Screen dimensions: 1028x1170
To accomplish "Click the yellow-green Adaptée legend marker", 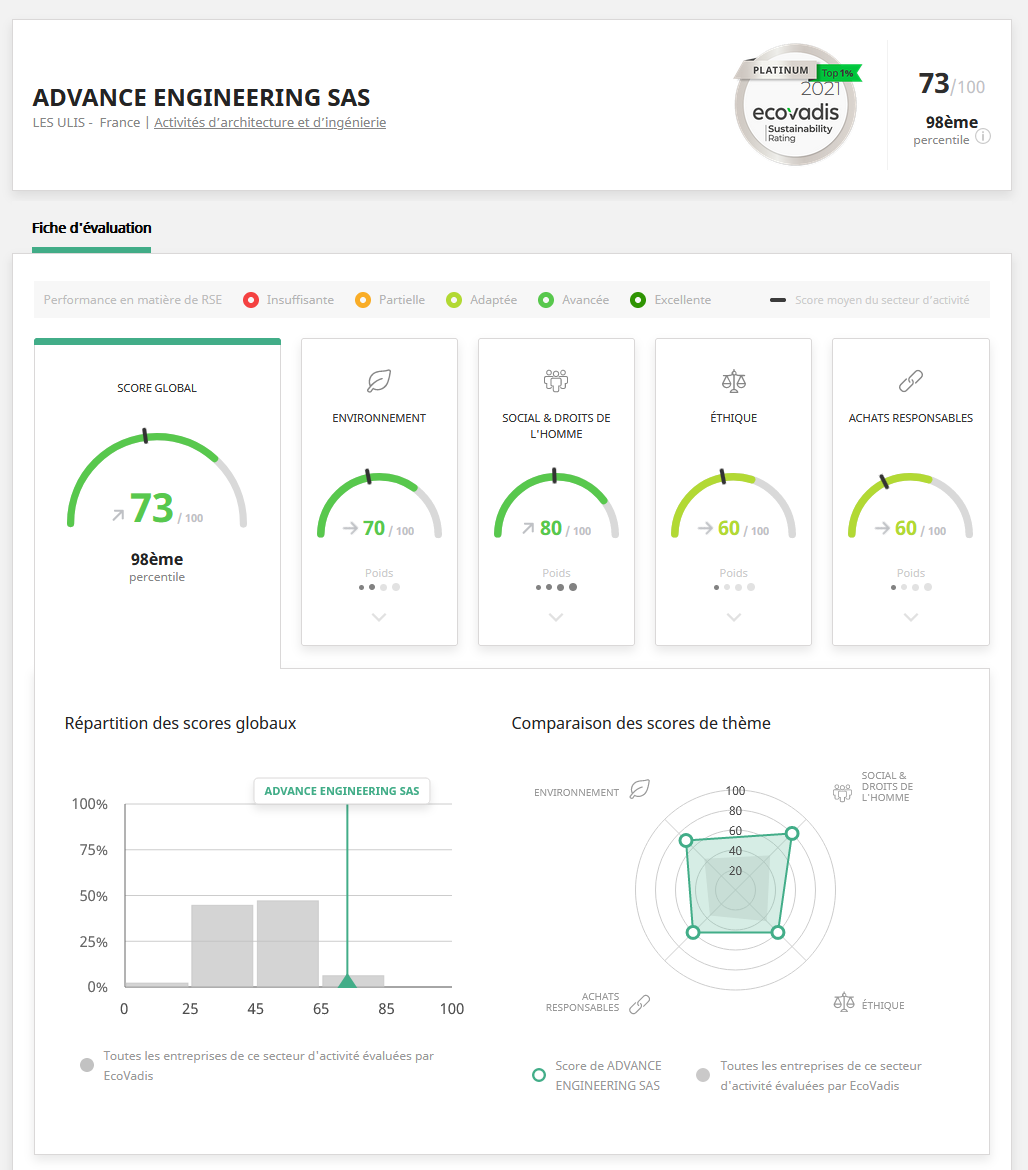I will point(454,300).
